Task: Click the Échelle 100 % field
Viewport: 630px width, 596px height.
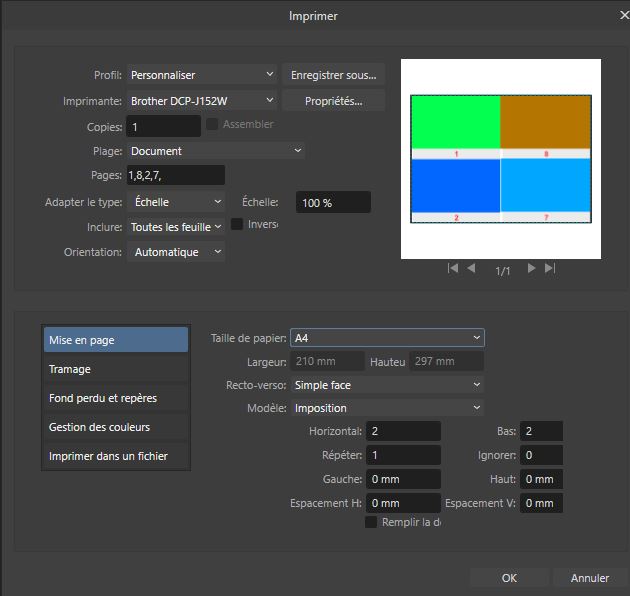Action: point(333,202)
